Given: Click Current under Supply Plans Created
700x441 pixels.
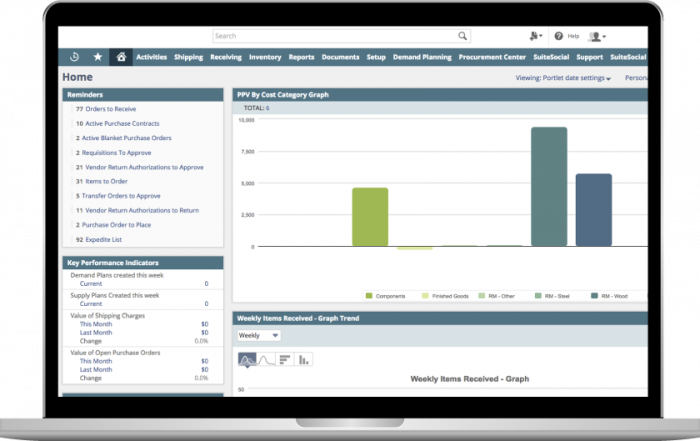Looking at the screenshot, I should pyautogui.click(x=91, y=304).
